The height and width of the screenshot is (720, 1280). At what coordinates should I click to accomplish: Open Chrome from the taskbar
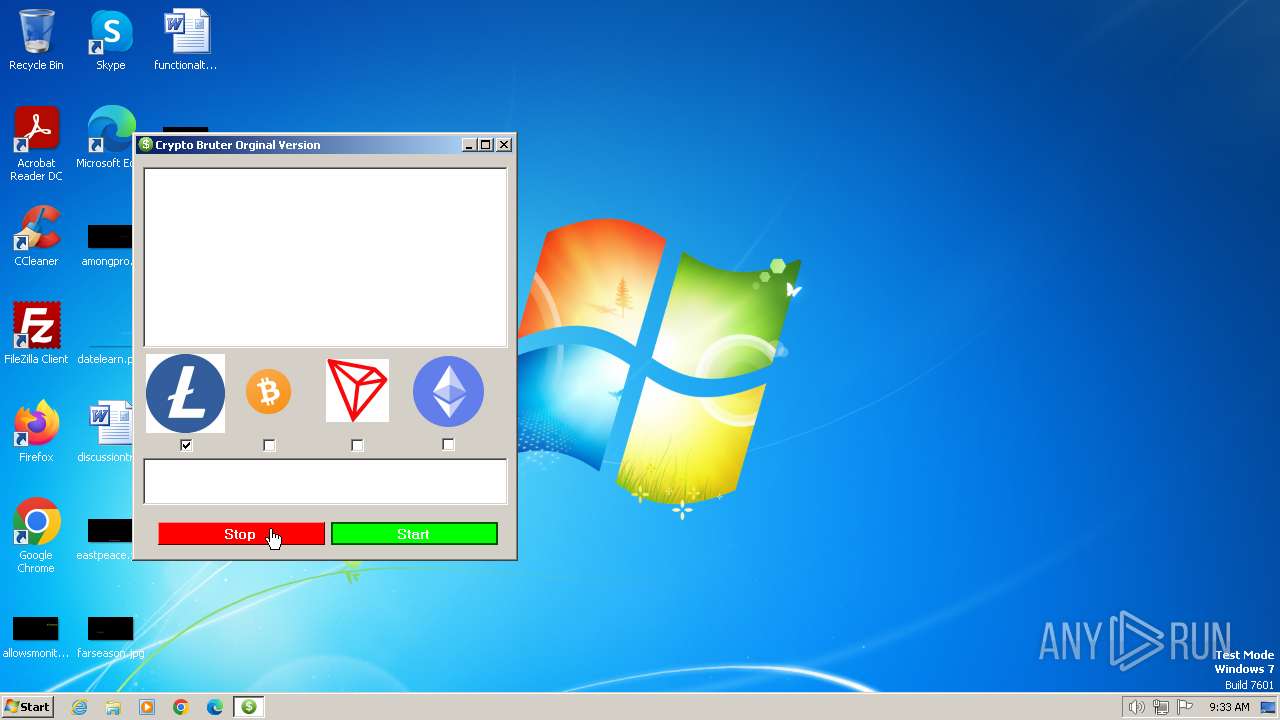pos(181,707)
